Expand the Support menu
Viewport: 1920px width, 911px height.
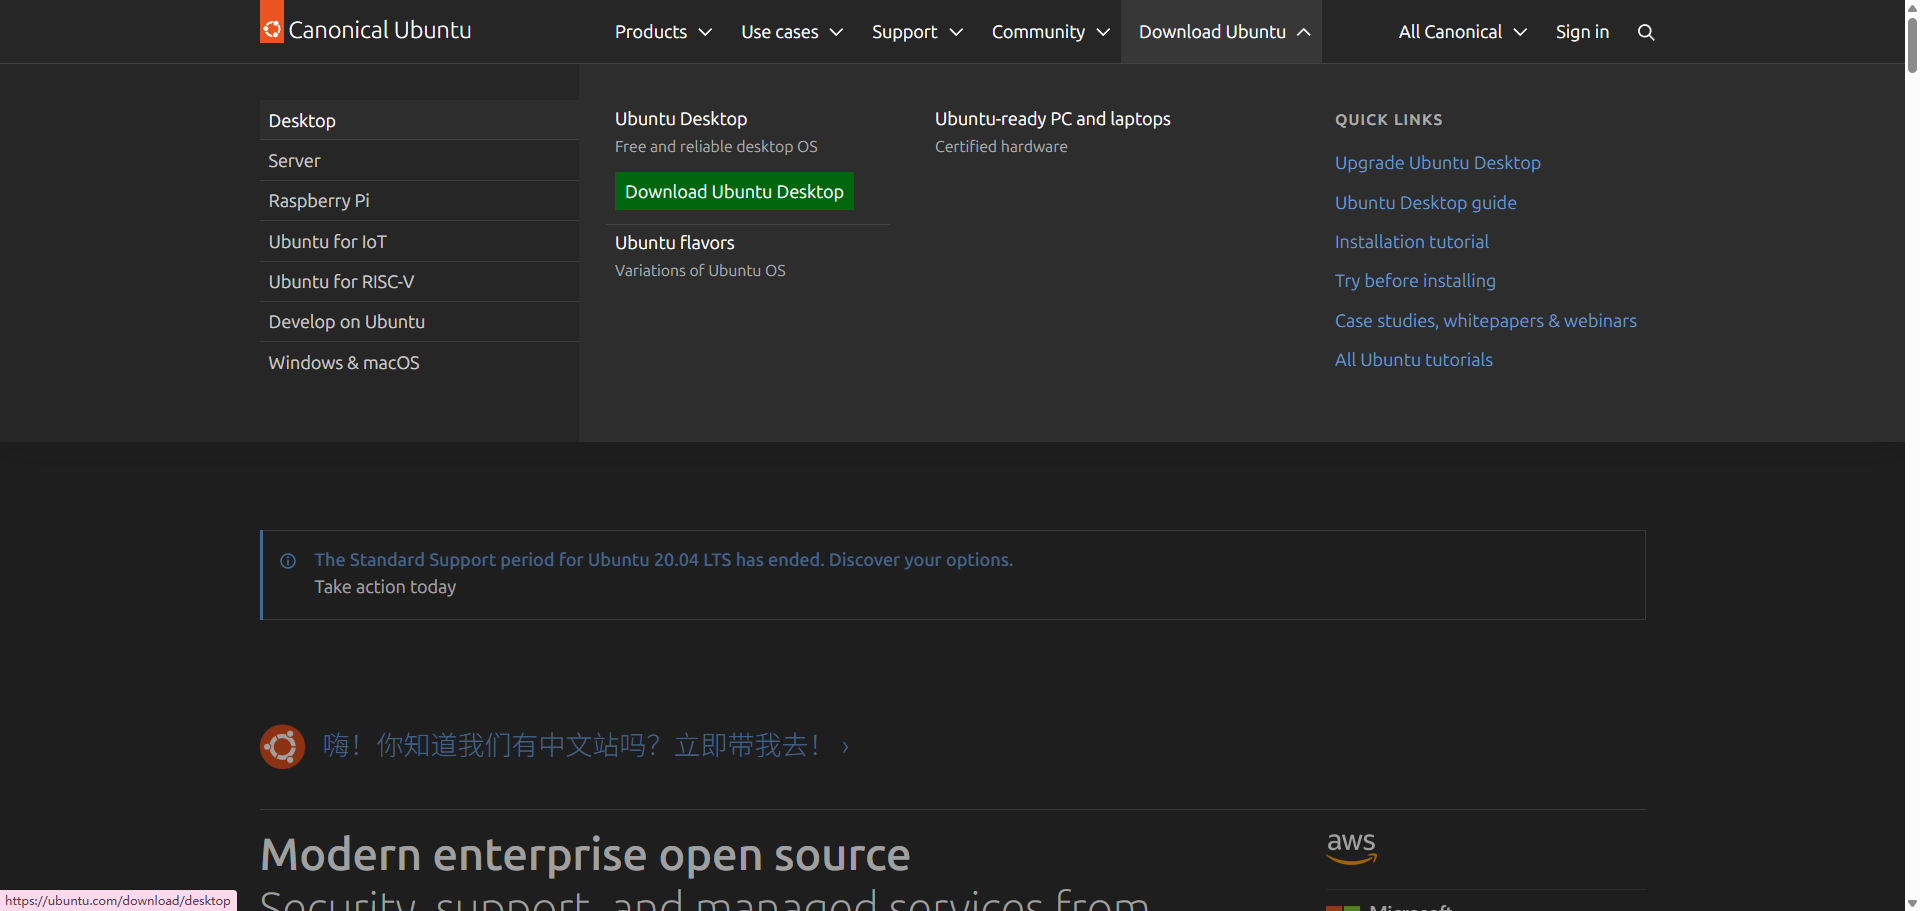(x=916, y=32)
